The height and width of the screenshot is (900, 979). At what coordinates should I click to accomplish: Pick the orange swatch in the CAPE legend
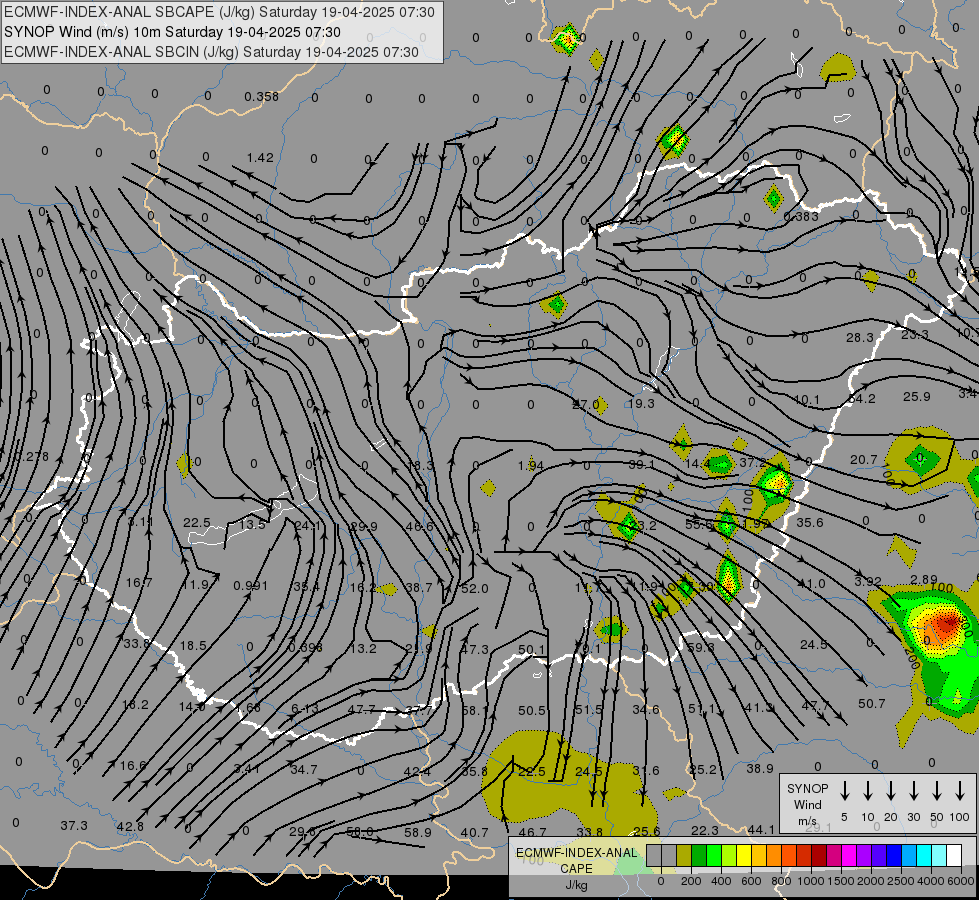774,855
